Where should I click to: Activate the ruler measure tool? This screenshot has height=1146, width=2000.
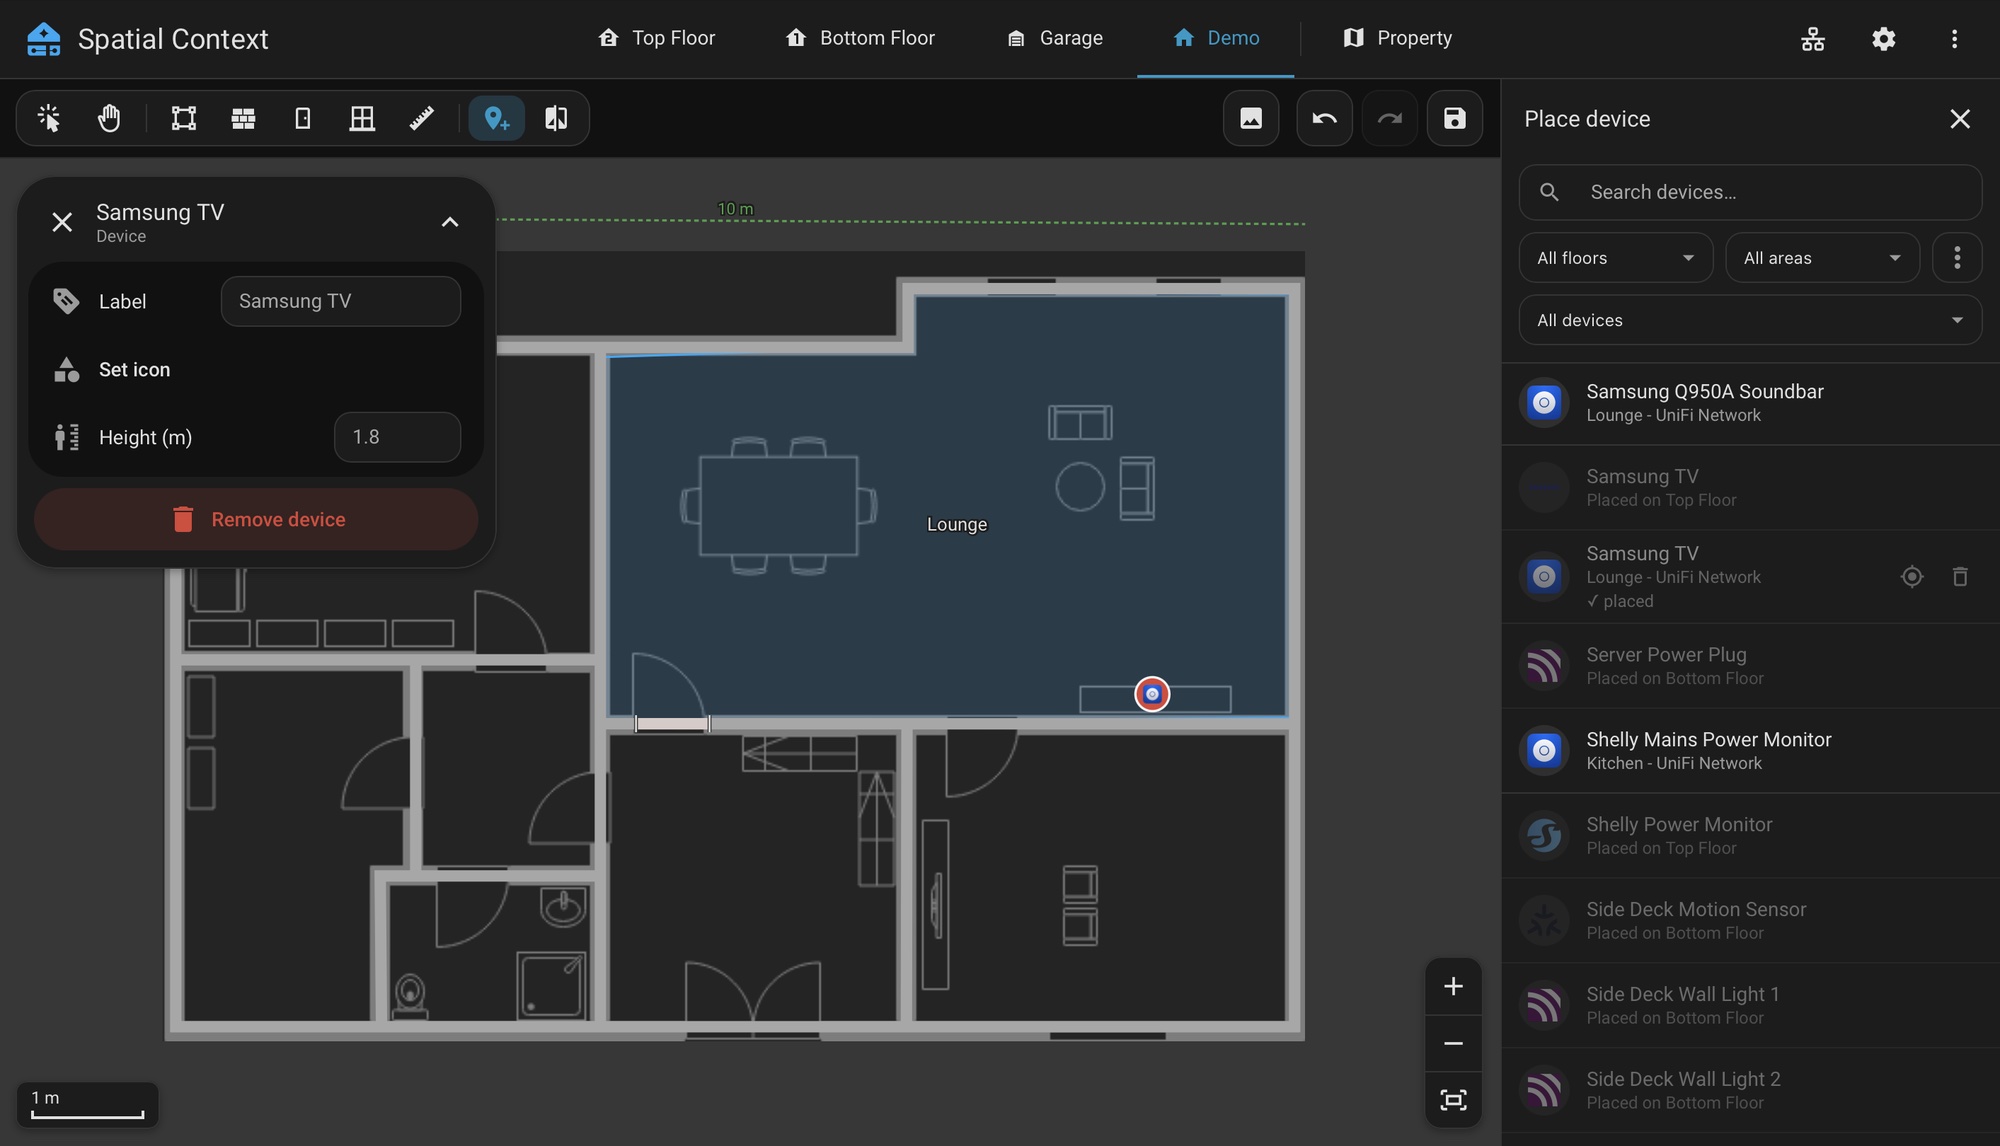422,118
